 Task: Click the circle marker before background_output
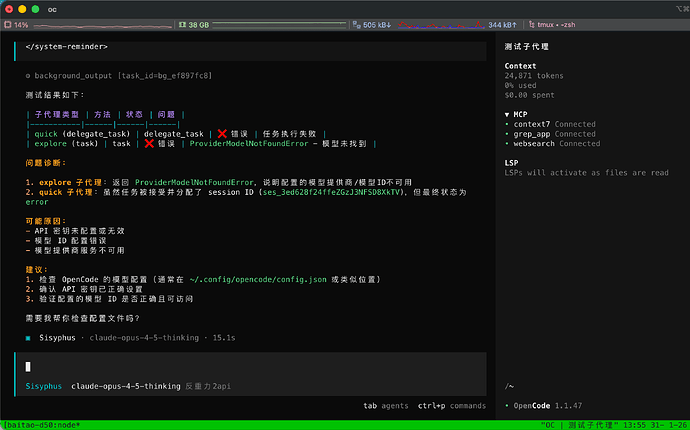[x=28, y=76]
